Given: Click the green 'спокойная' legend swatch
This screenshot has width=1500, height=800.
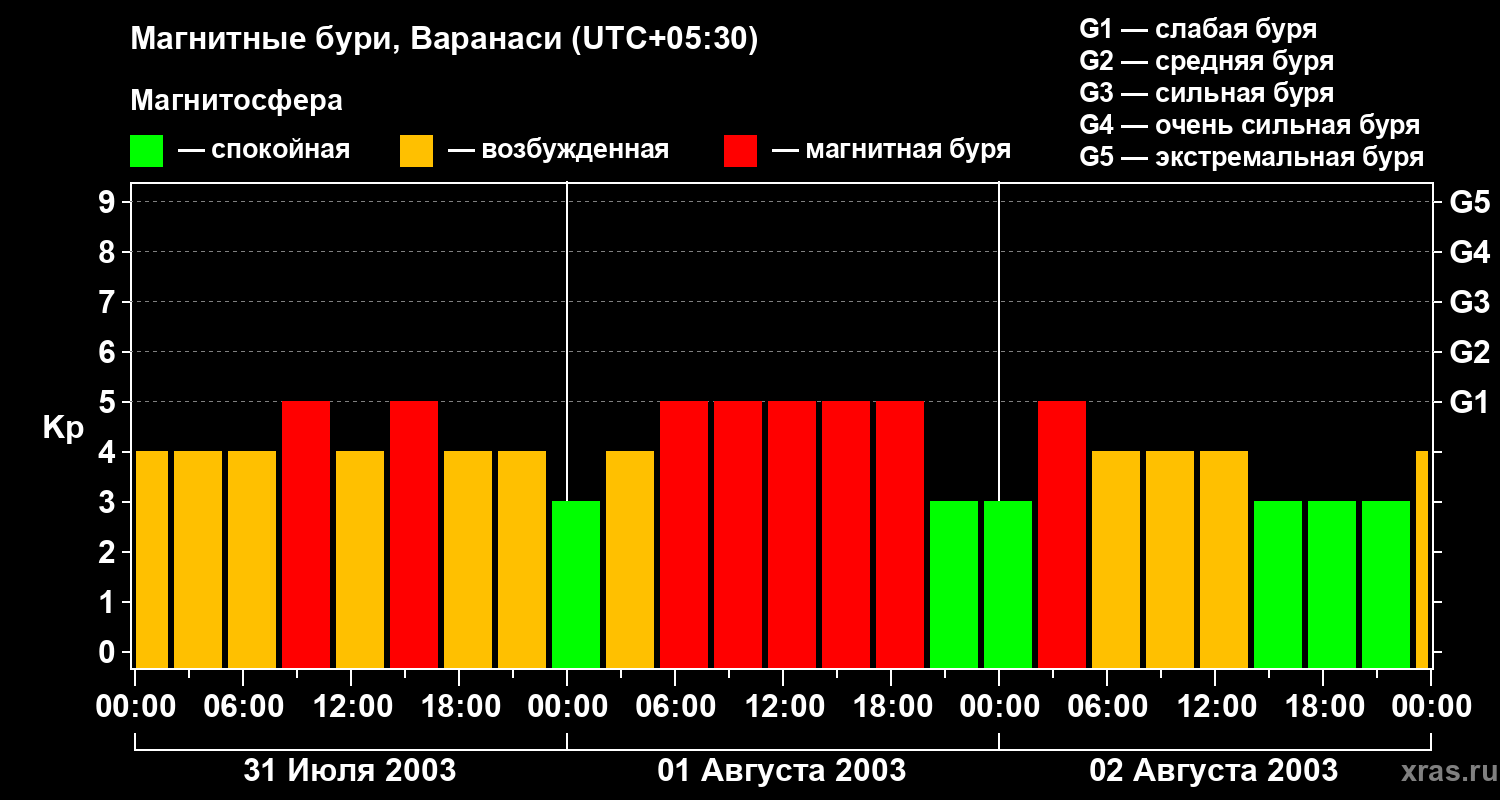Looking at the screenshot, I should (146, 151).
